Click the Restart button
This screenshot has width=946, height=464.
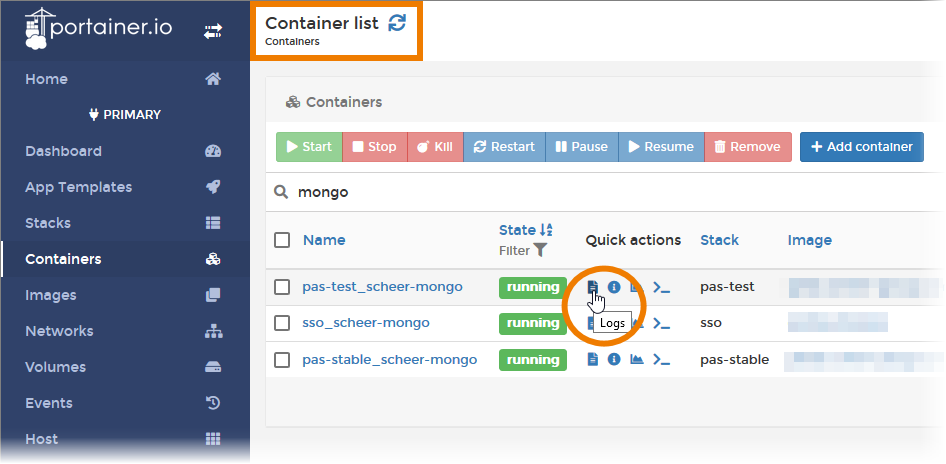pos(504,147)
